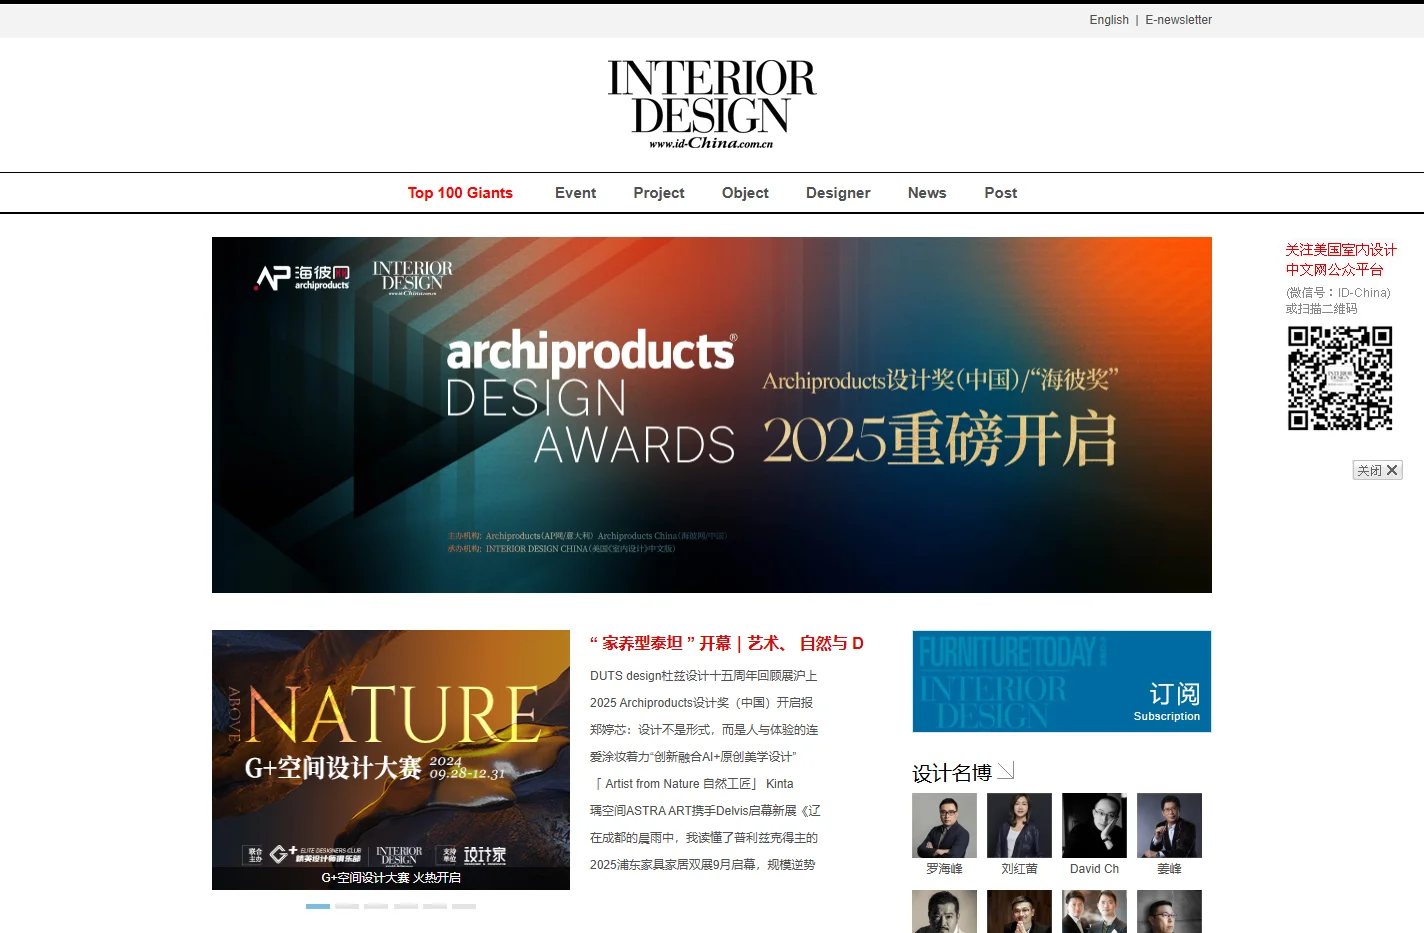The image size is (1424, 933).
Task: Open 璃空间ASTRA ART携手Delvis article
Action: pyautogui.click(x=705, y=811)
